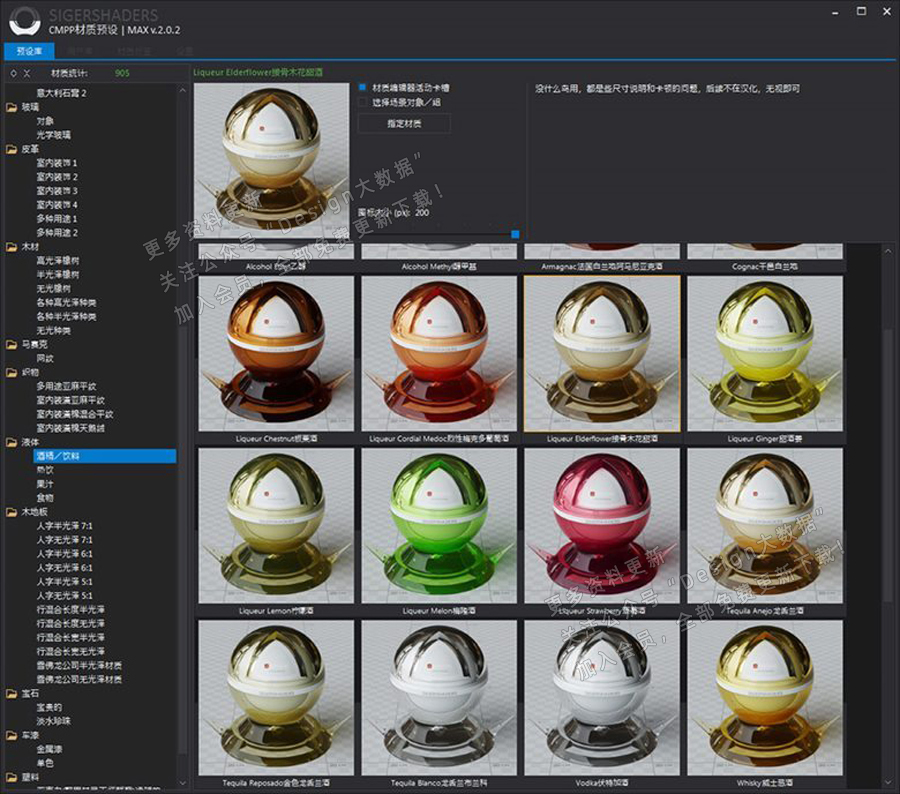Click the folder icon beside 车漆
The width and height of the screenshot is (900, 794).
click(x=12, y=735)
